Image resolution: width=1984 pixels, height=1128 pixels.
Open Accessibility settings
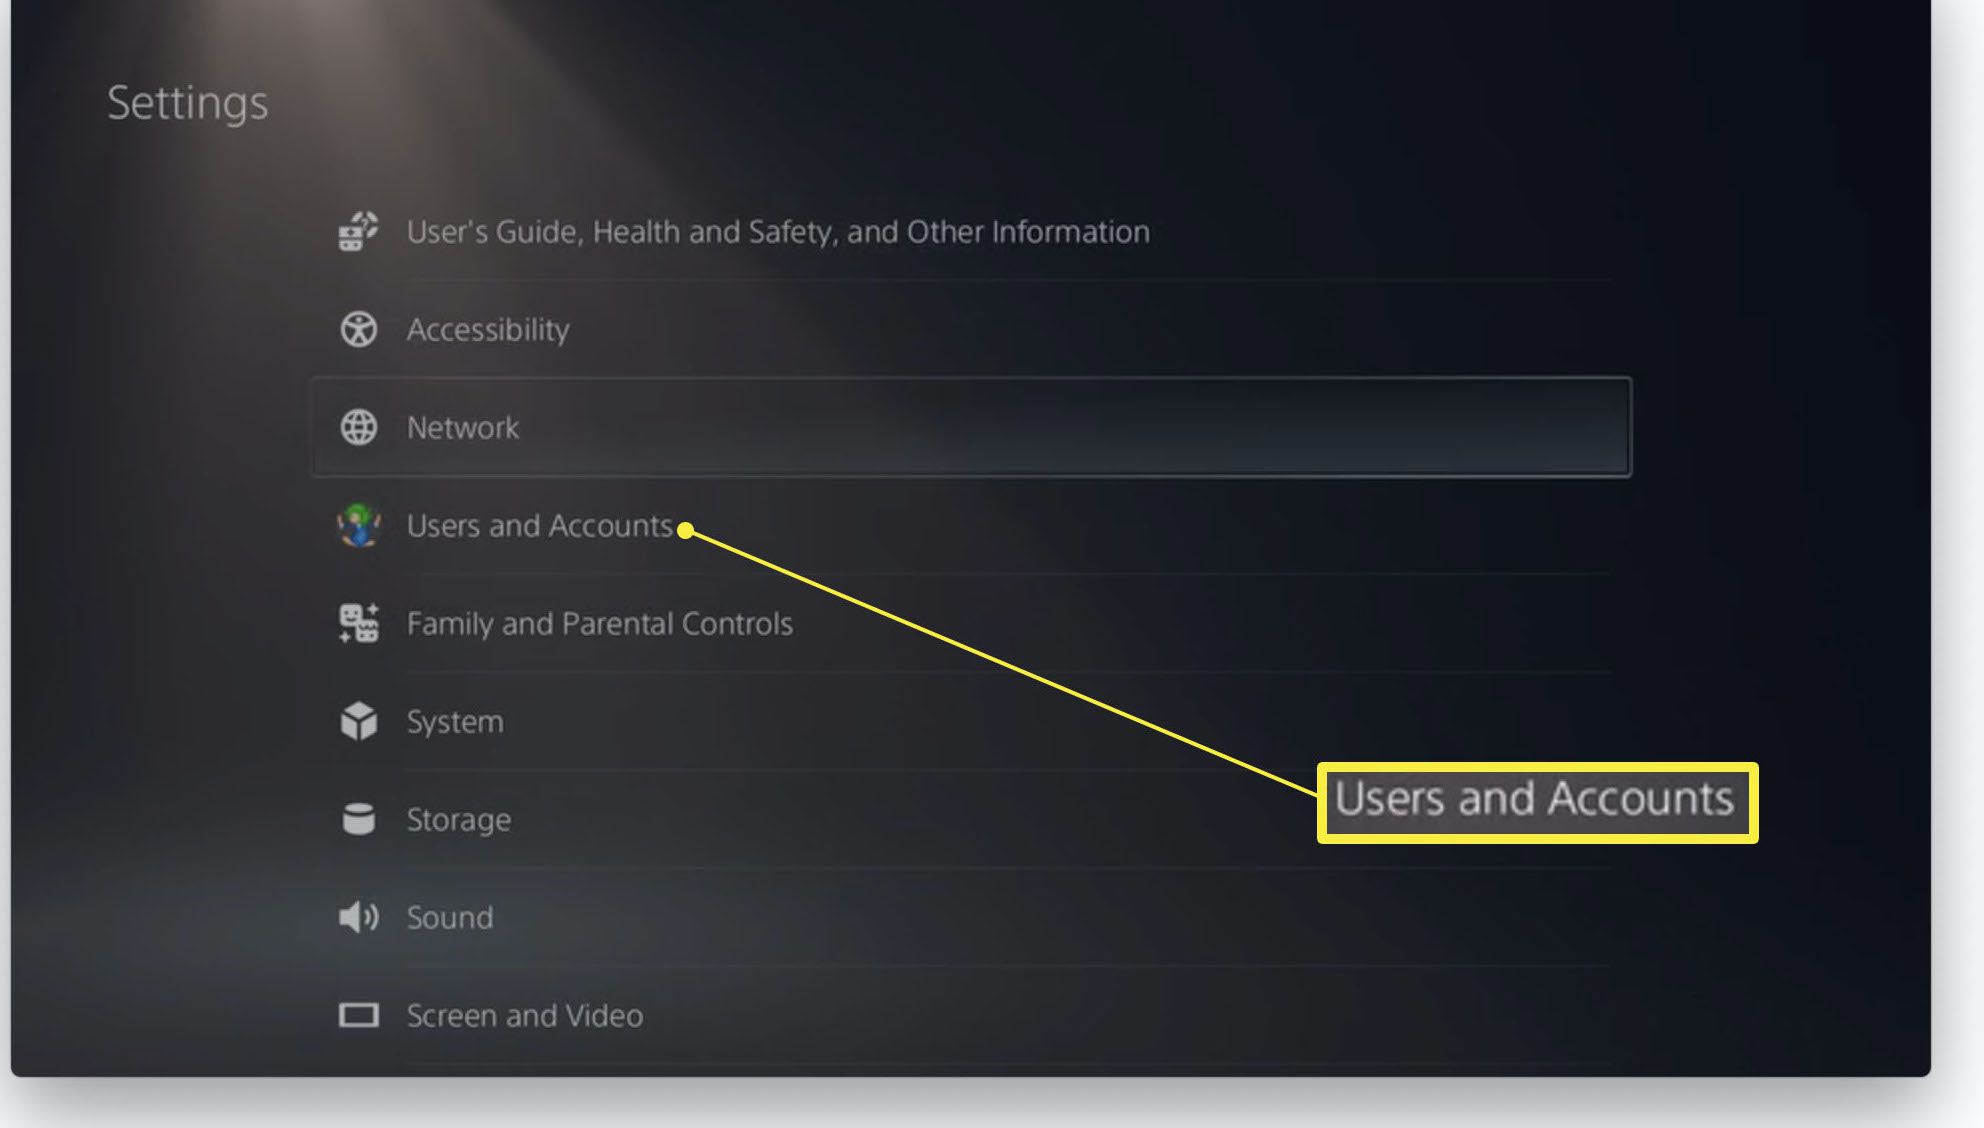coord(488,328)
